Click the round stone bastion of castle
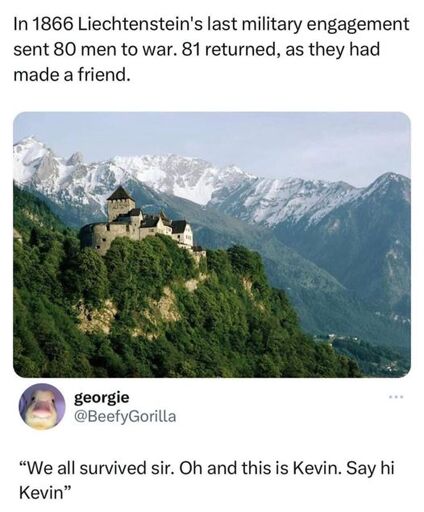424x512 pixels. click(95, 237)
